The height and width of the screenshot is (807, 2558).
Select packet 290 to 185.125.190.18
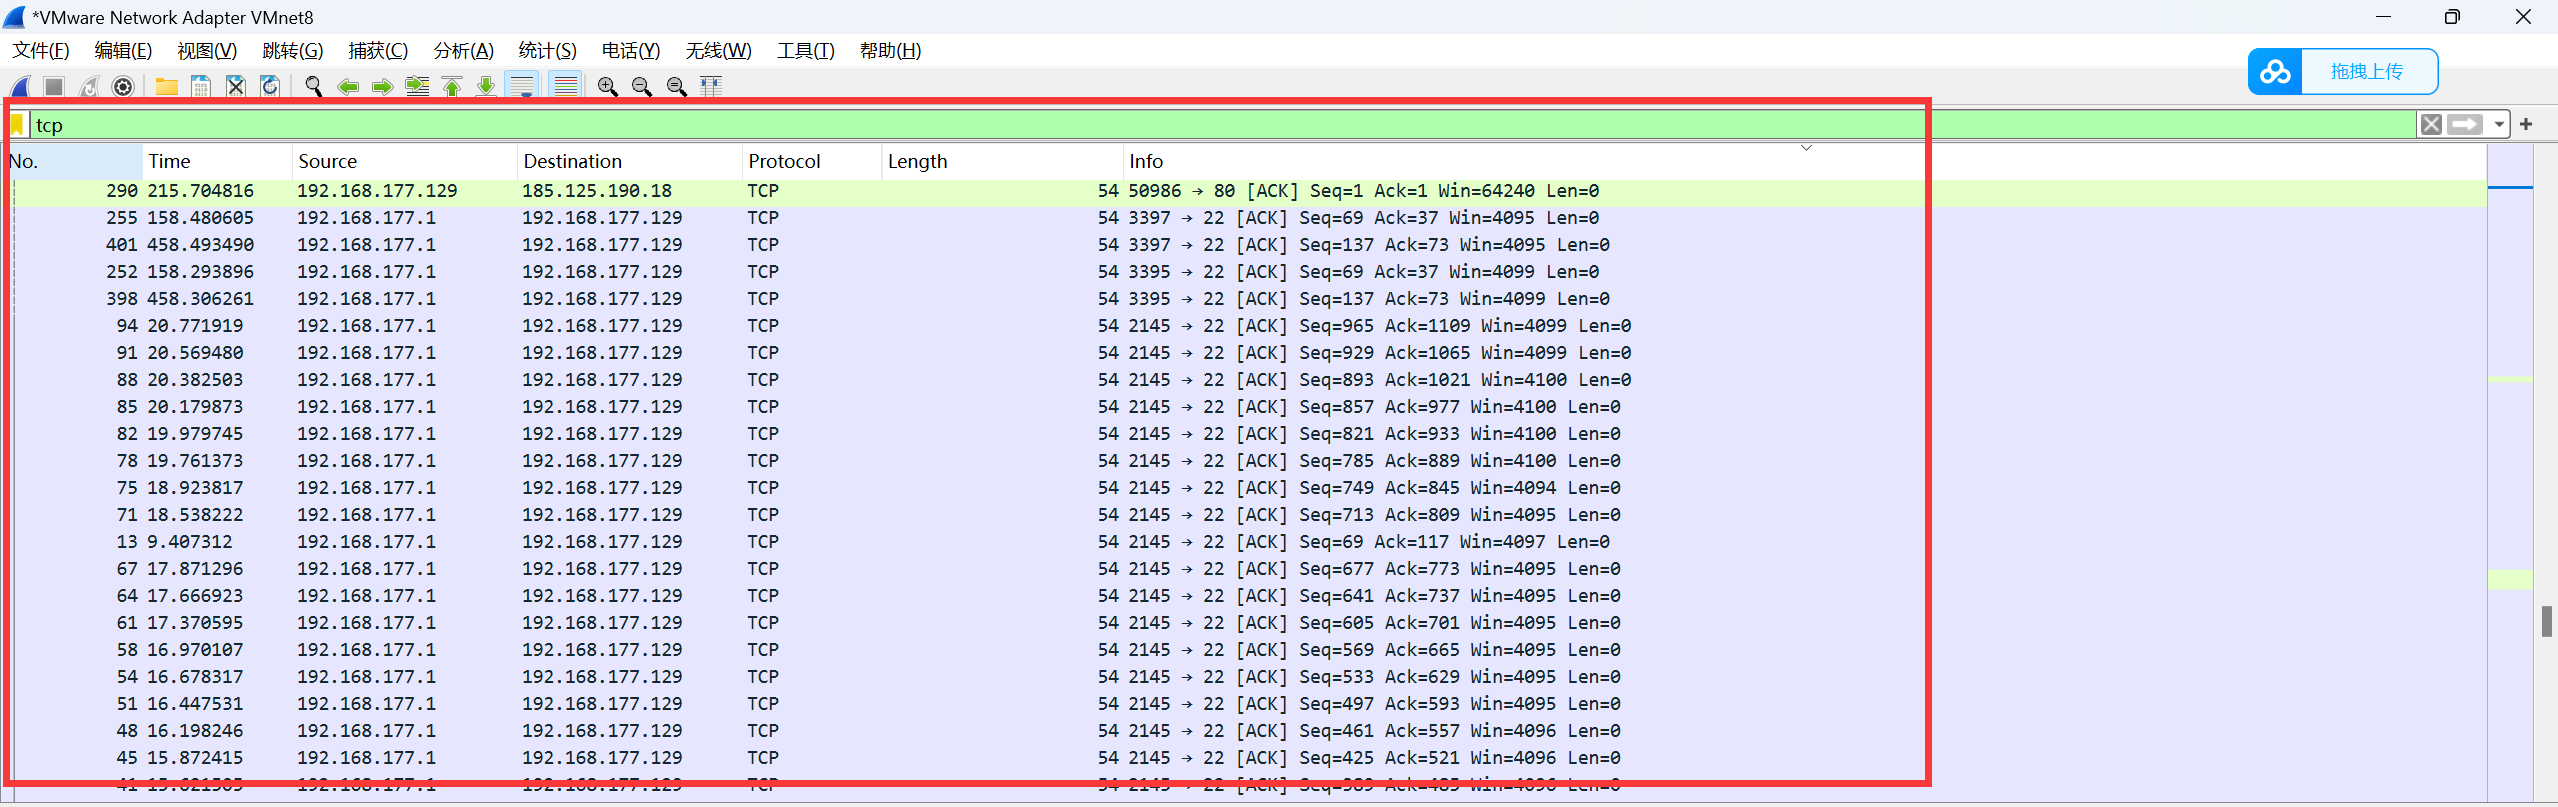1245,191
